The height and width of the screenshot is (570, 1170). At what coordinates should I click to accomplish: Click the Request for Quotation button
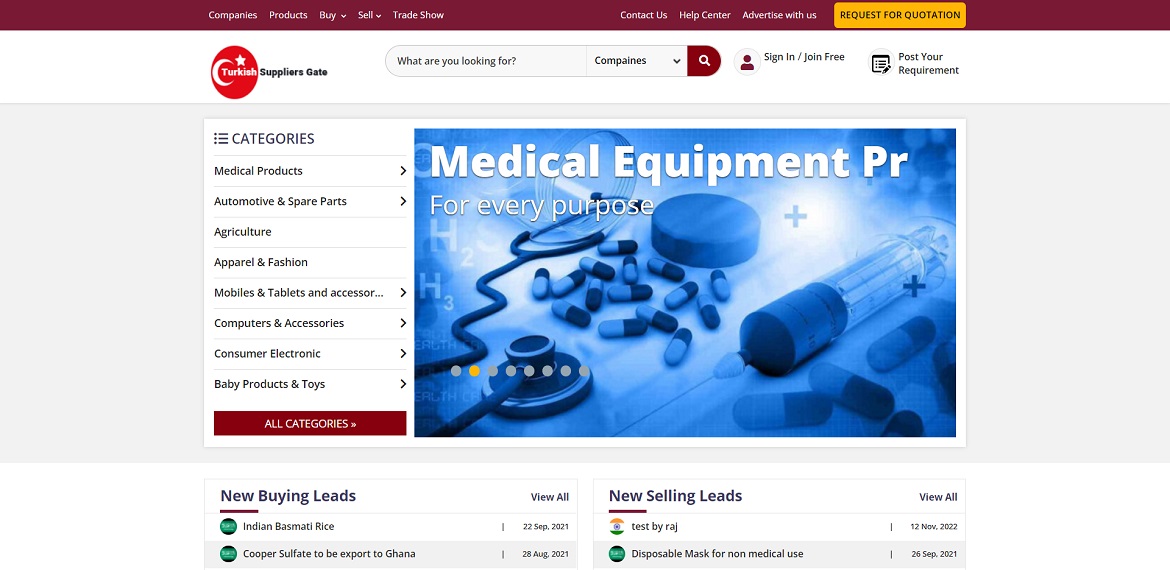(x=900, y=15)
